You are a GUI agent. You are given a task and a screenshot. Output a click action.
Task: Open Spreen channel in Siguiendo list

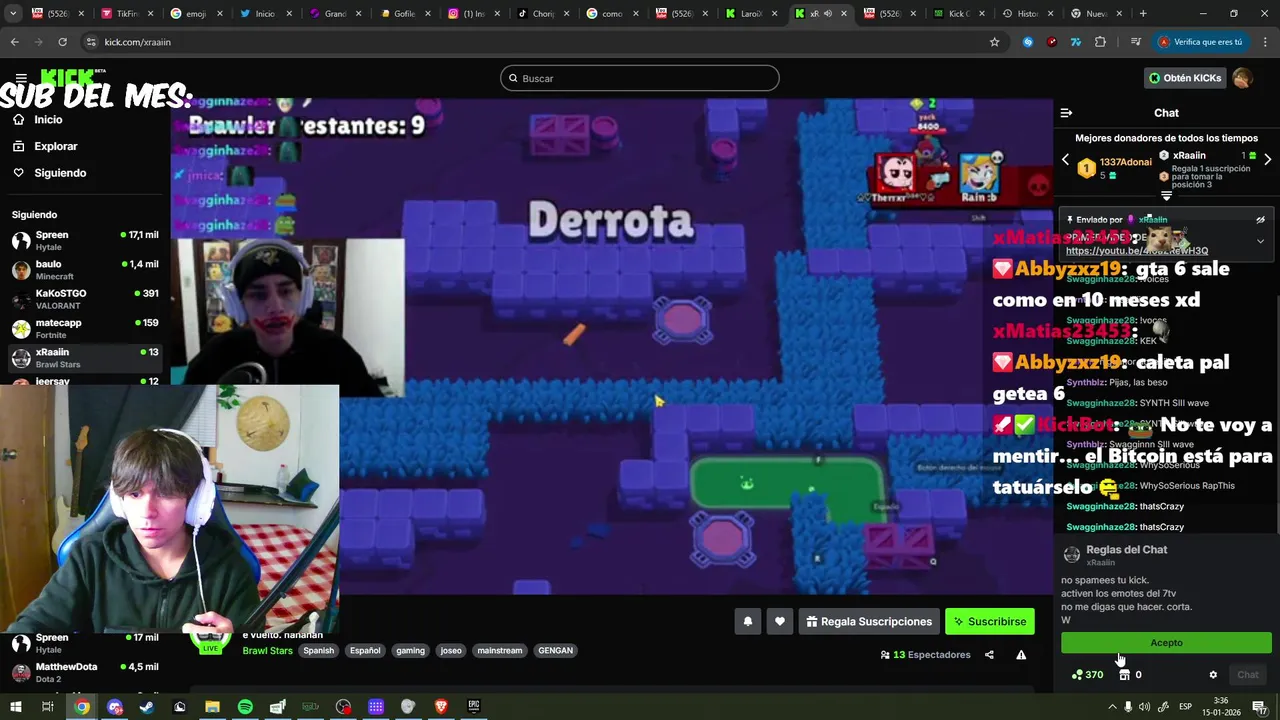tap(85, 240)
